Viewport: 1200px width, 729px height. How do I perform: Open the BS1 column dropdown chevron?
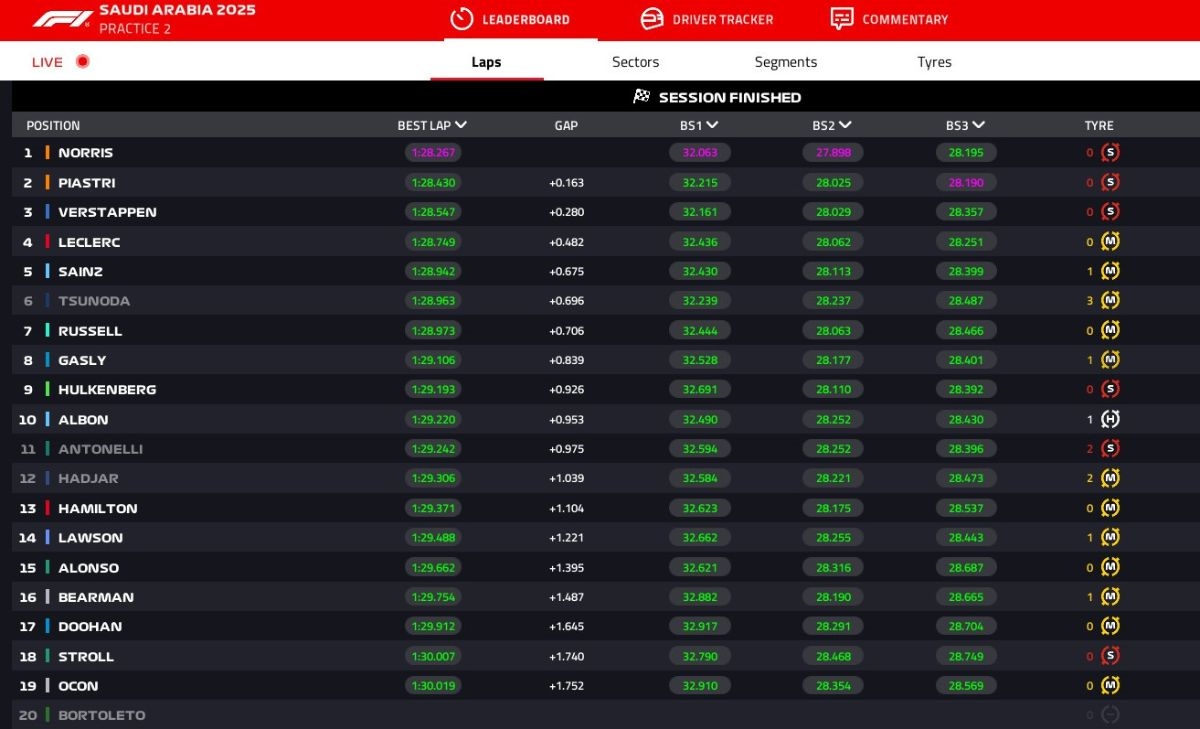712,125
